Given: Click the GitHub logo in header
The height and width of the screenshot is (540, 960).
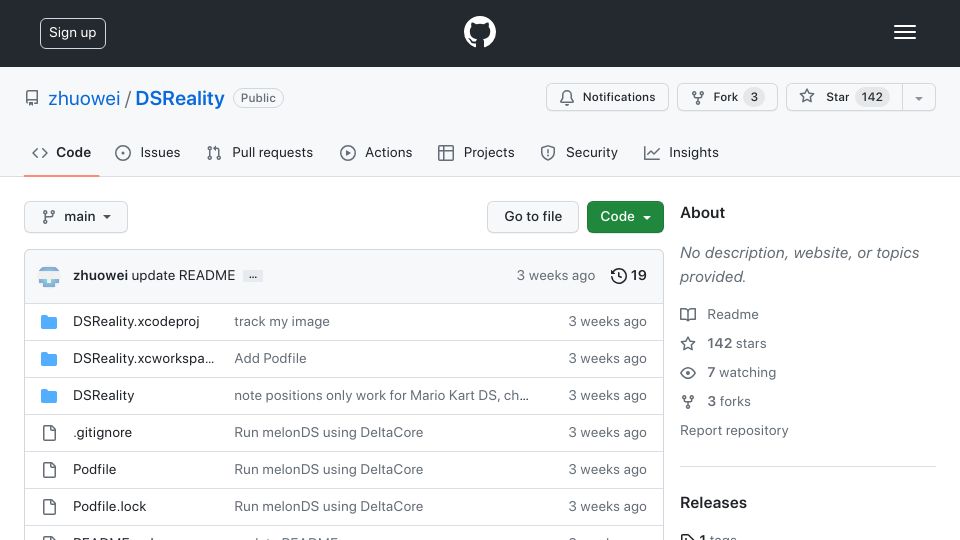Looking at the screenshot, I should 479,32.
